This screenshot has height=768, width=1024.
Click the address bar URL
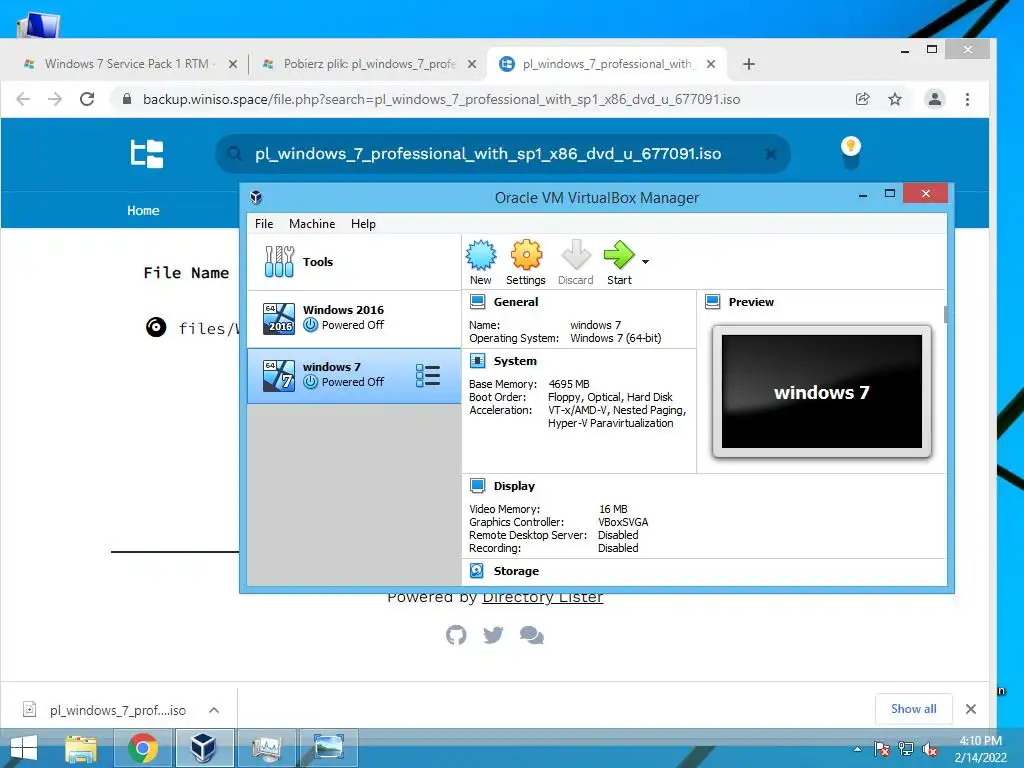(x=441, y=99)
